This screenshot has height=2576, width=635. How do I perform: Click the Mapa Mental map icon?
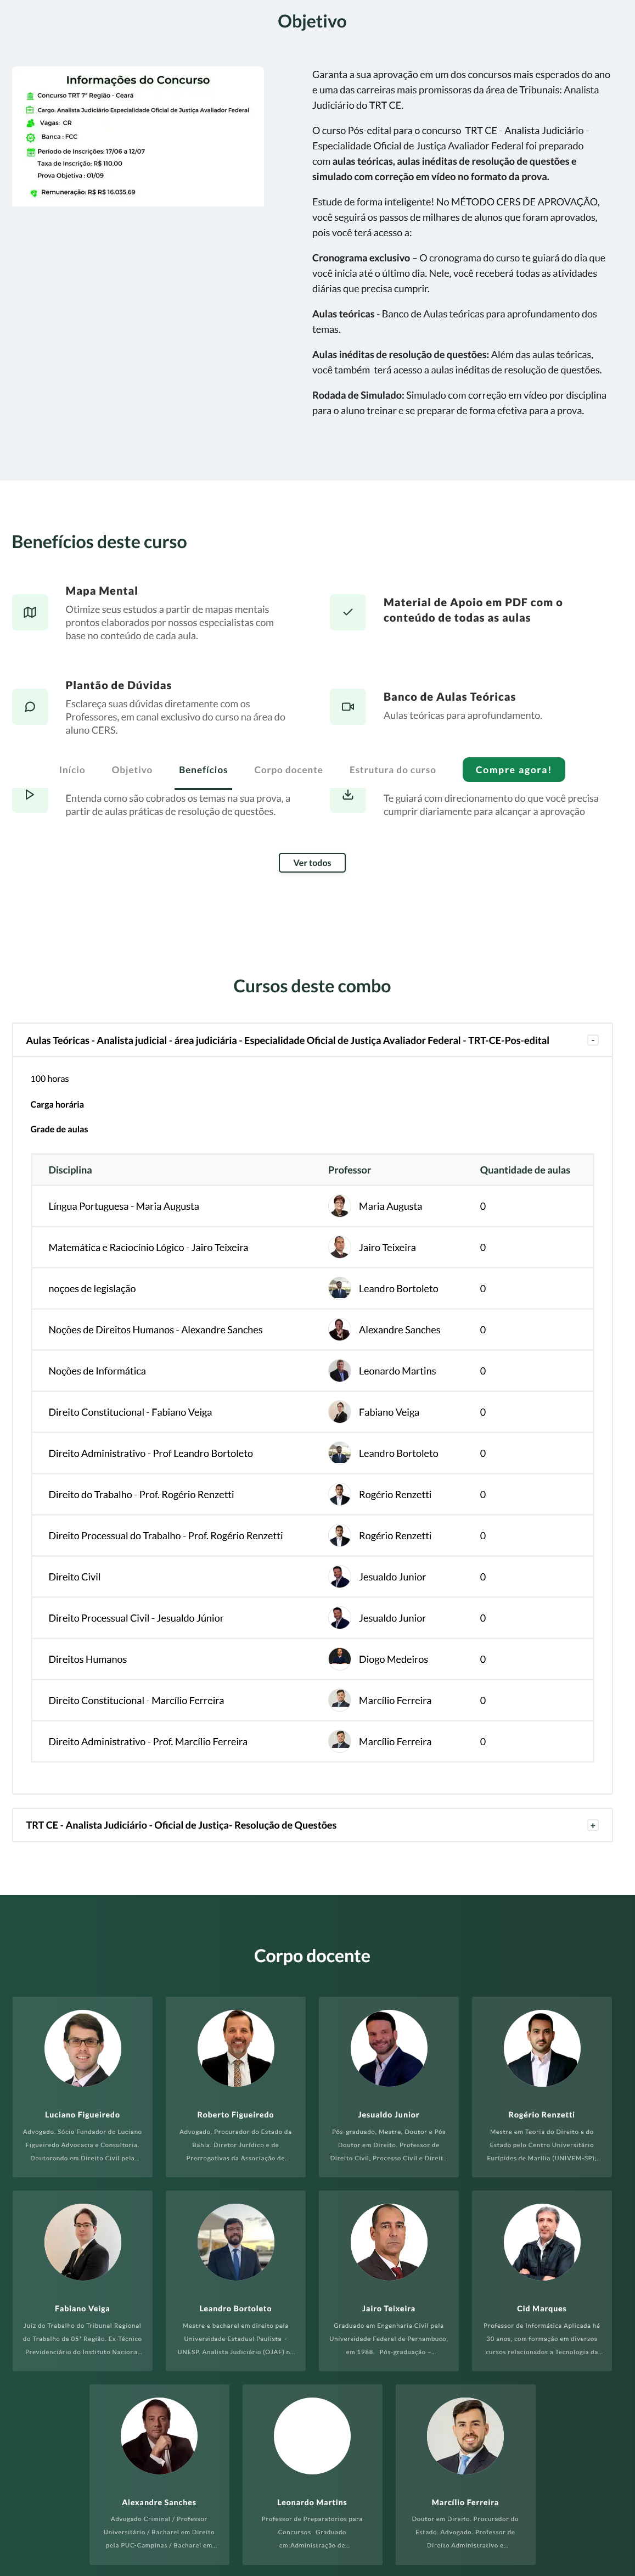[30, 612]
